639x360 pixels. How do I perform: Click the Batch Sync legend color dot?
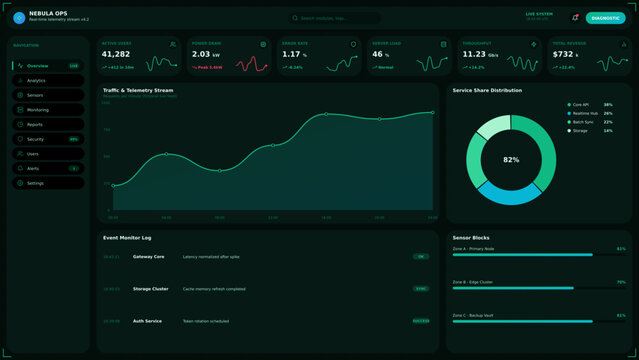coord(569,122)
